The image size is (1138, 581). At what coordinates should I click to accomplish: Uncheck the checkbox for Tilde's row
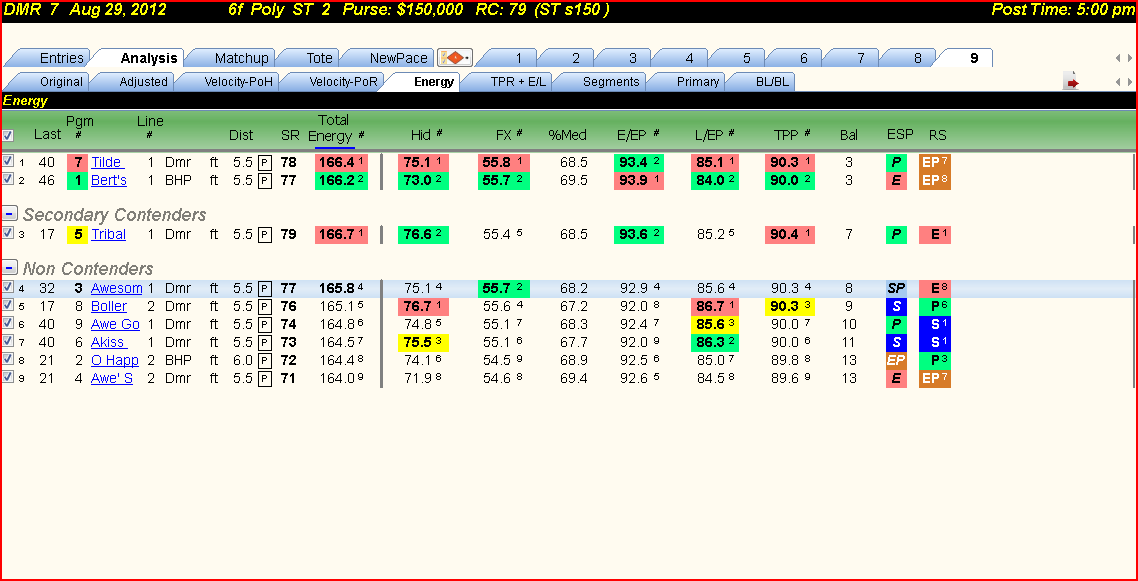[x=8, y=160]
